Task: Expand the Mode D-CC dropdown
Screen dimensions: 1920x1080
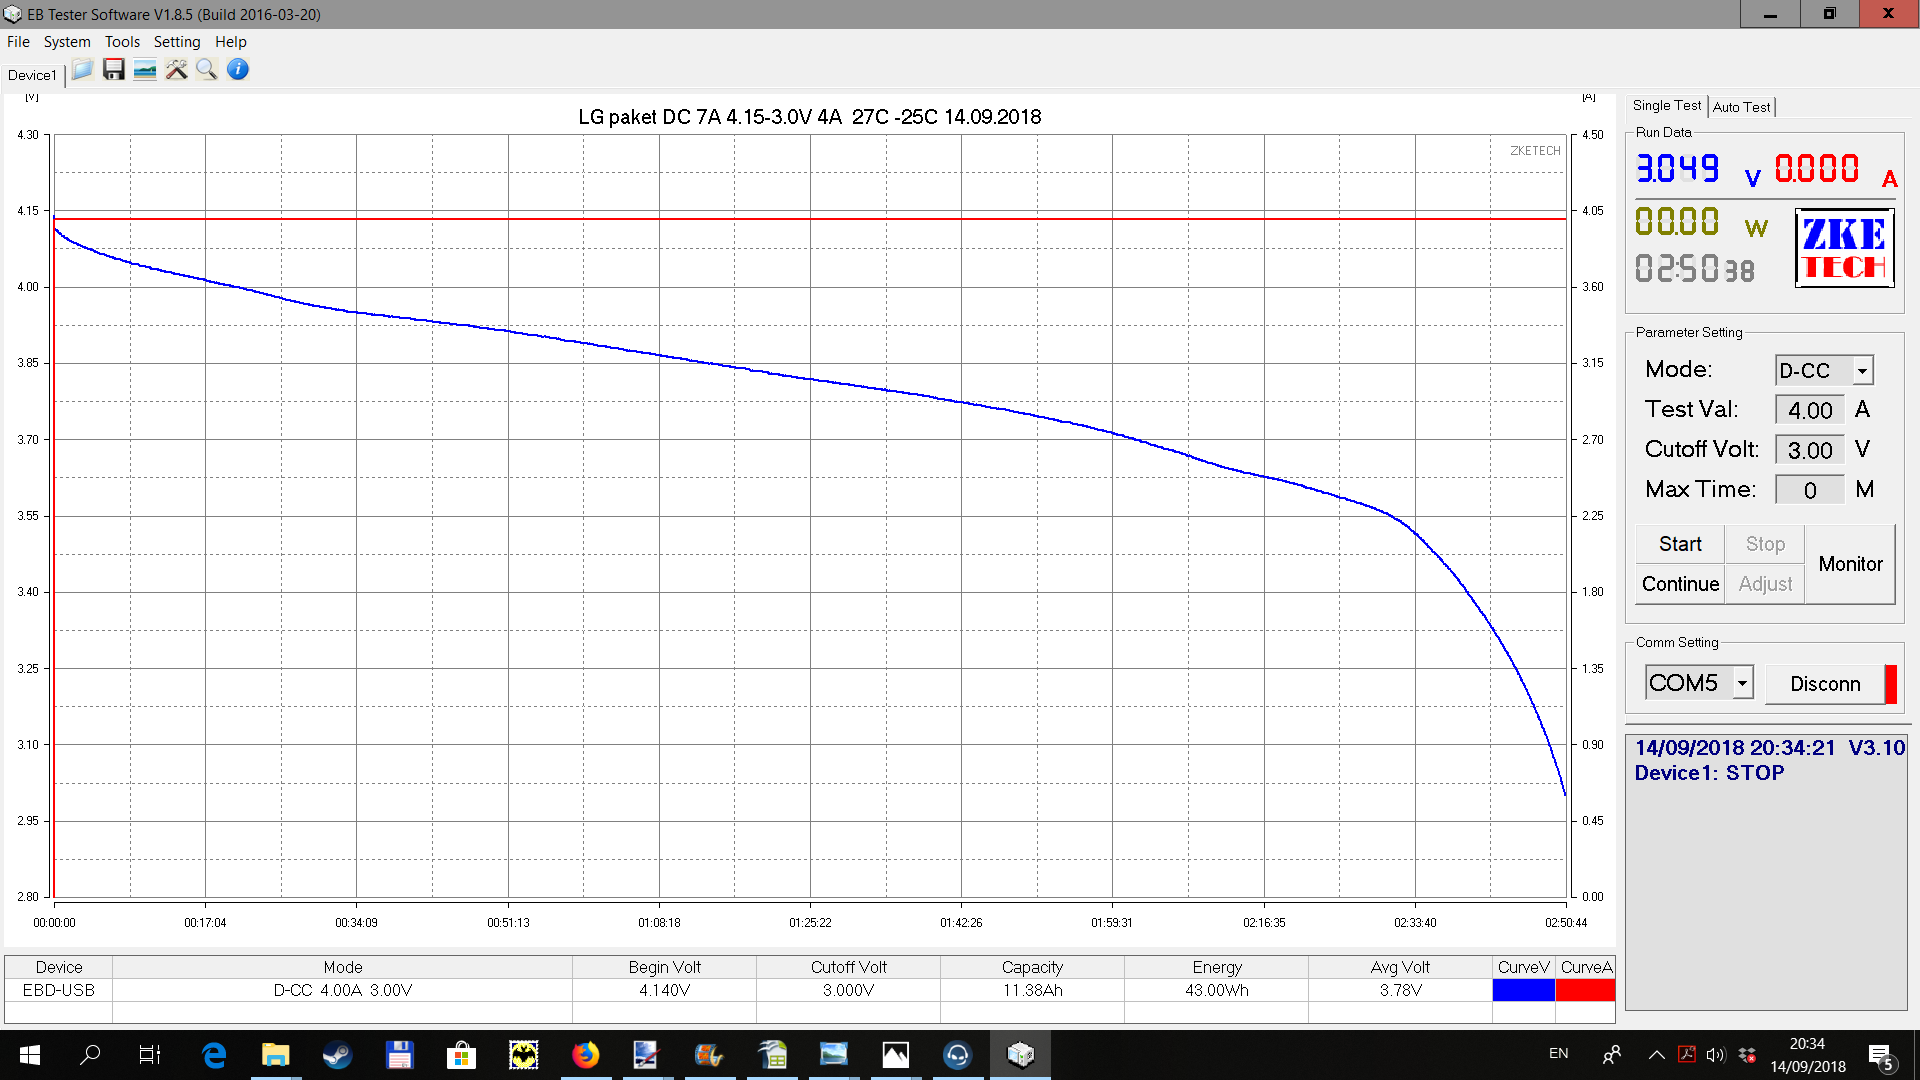Action: coord(1862,371)
